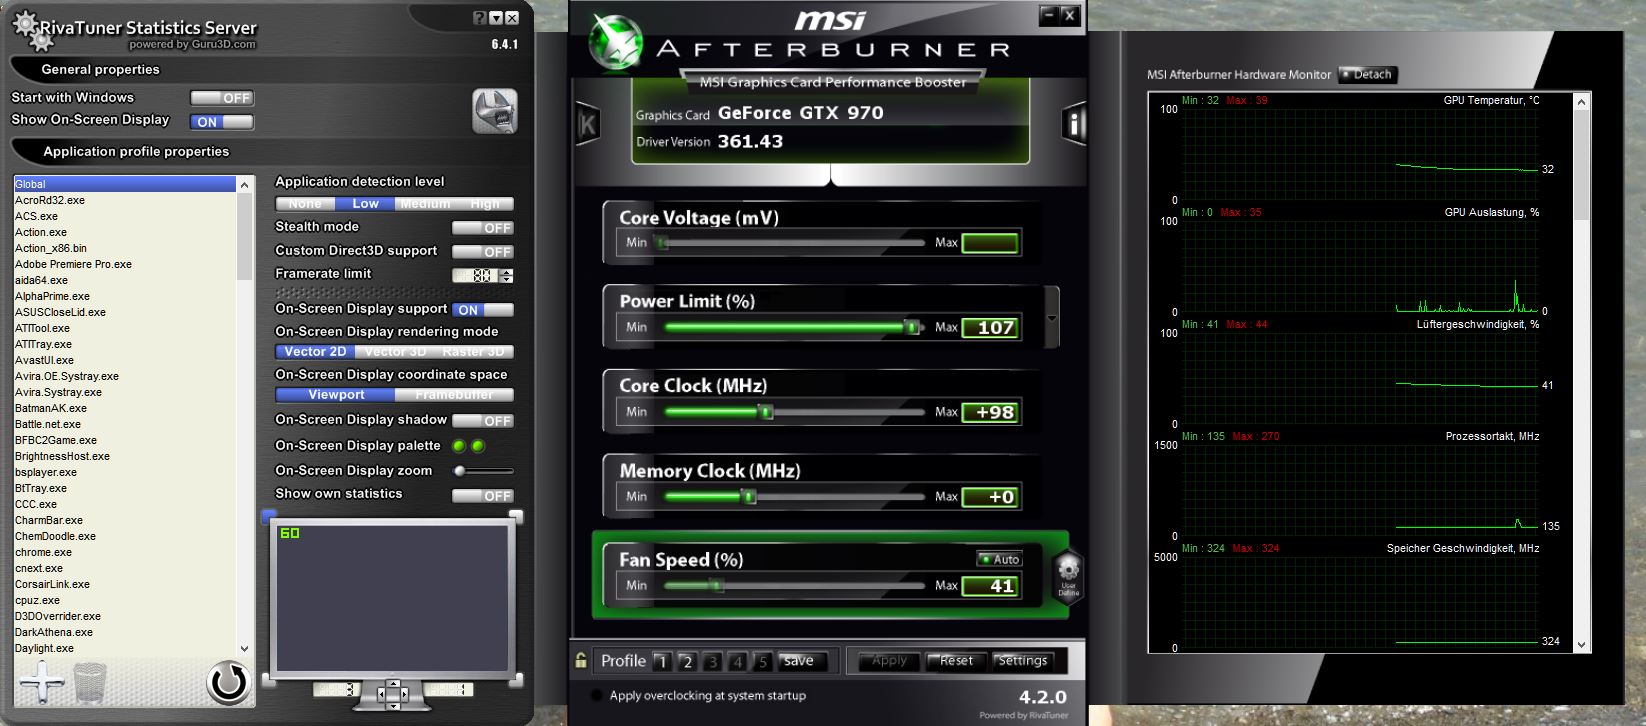Select Vector 3D rendering mode
Image resolution: width=1646 pixels, height=726 pixels.
point(395,352)
